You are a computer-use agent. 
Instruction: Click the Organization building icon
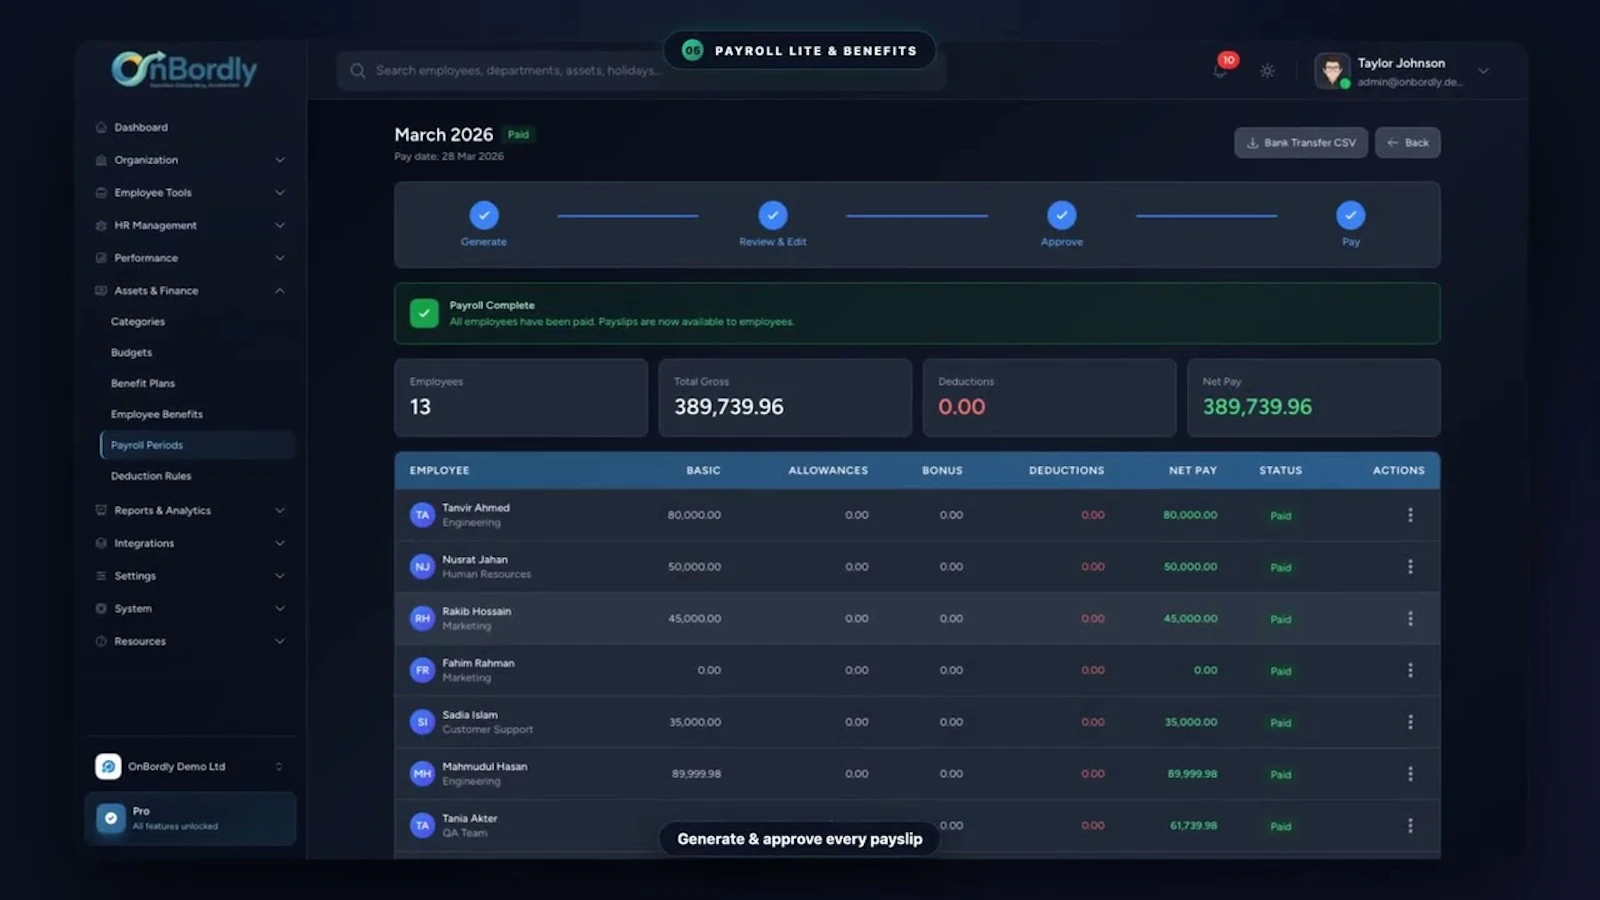[x=101, y=160]
